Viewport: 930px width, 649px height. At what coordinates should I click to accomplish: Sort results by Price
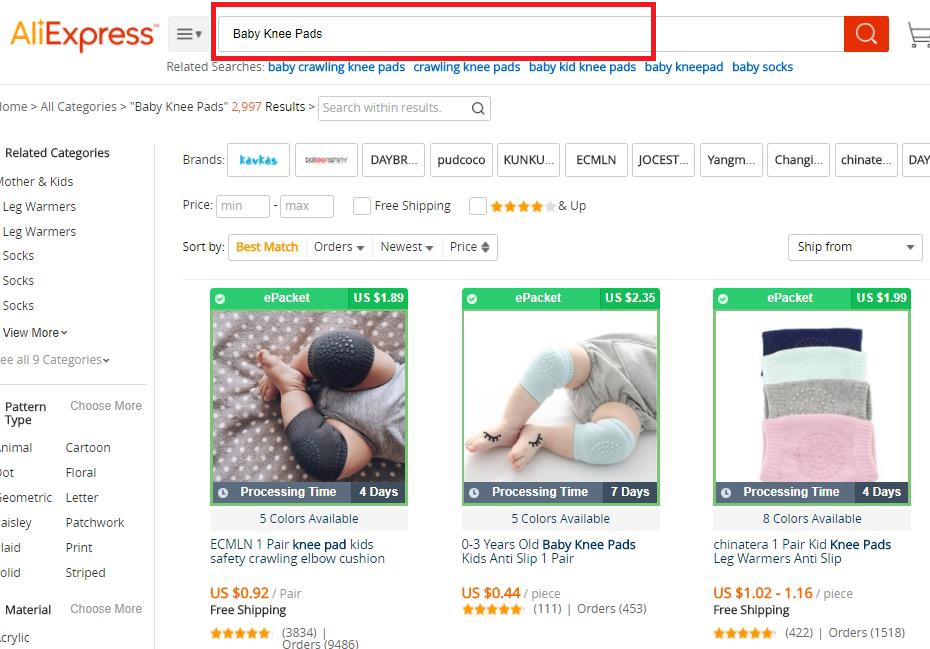tap(469, 247)
